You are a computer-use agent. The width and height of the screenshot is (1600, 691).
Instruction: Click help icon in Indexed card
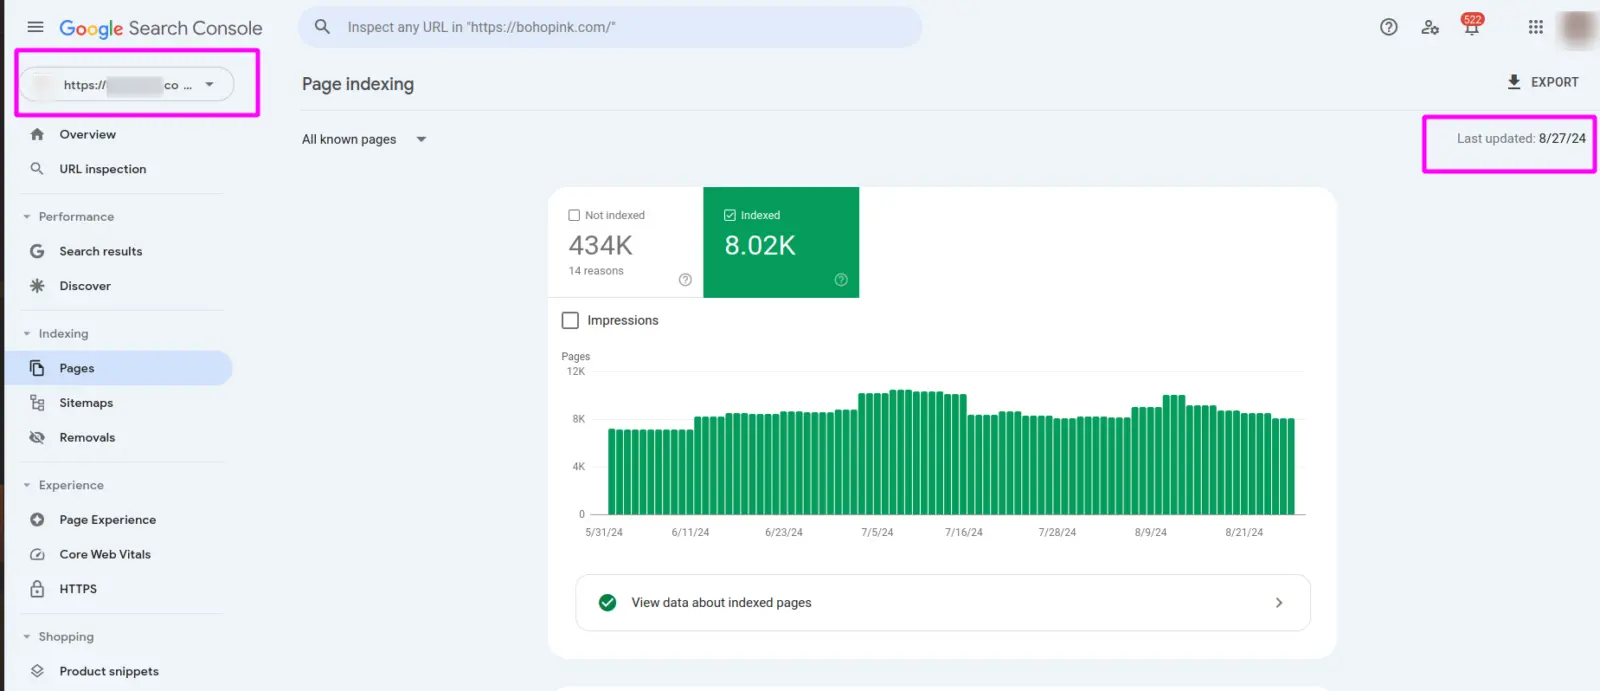click(x=841, y=280)
